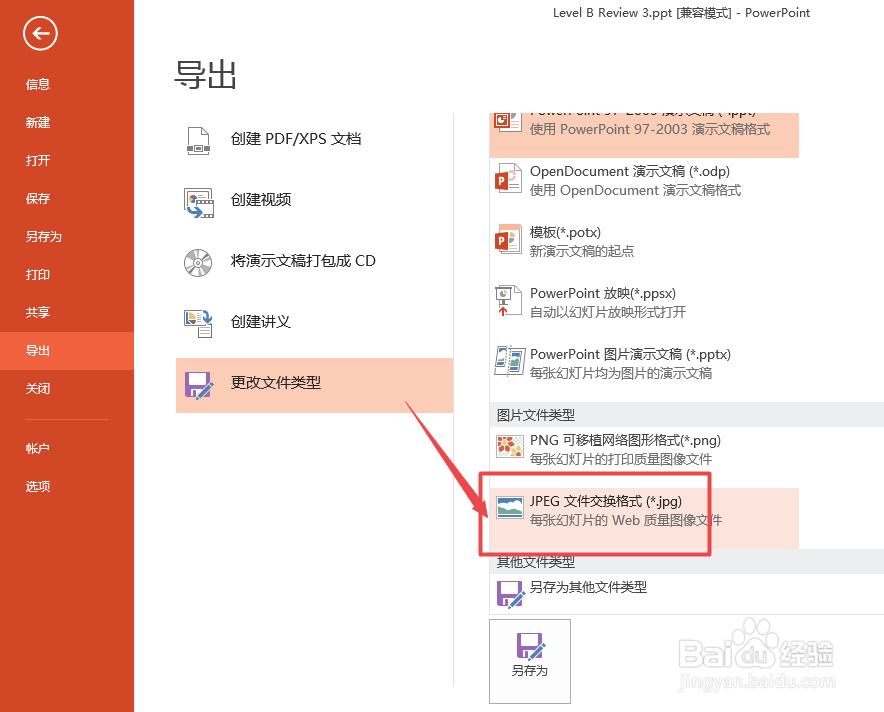Image resolution: width=884 pixels, height=712 pixels.
Task: Click the PowerPoint 放映 ppsx icon
Action: tap(508, 300)
